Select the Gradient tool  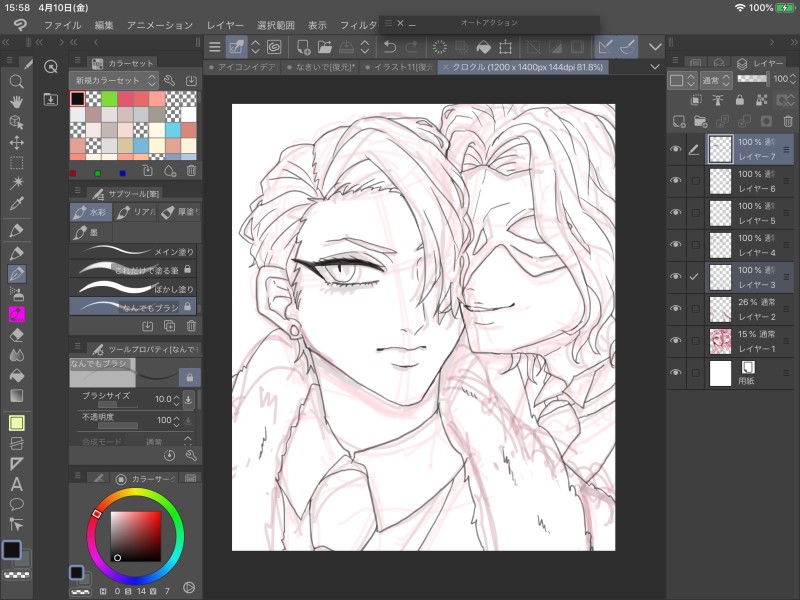tap(16, 395)
